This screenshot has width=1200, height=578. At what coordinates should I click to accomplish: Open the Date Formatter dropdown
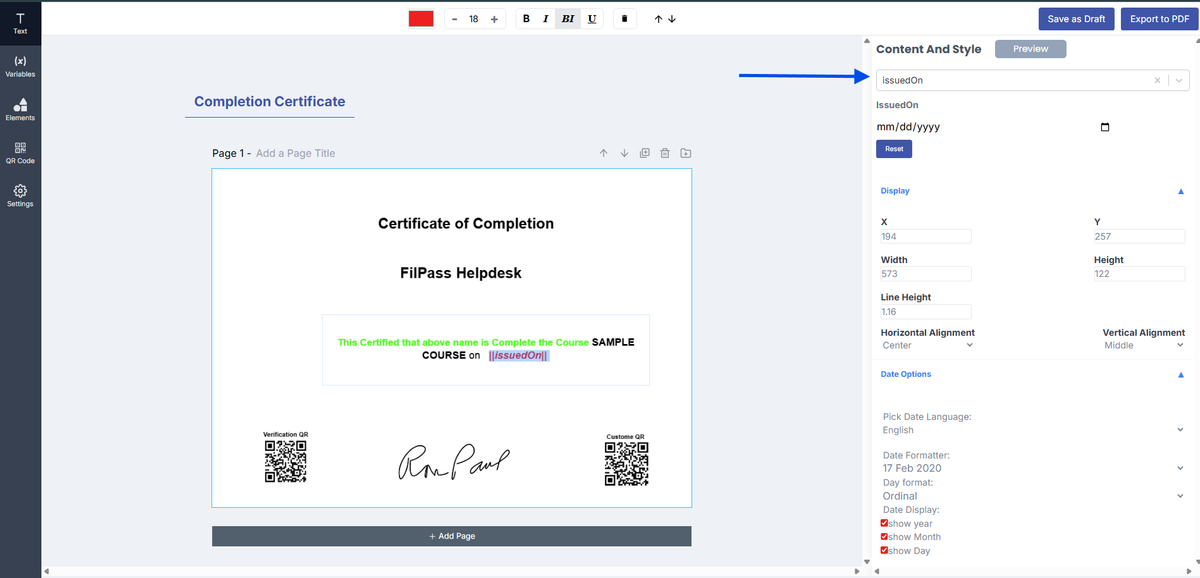[x=1034, y=468]
